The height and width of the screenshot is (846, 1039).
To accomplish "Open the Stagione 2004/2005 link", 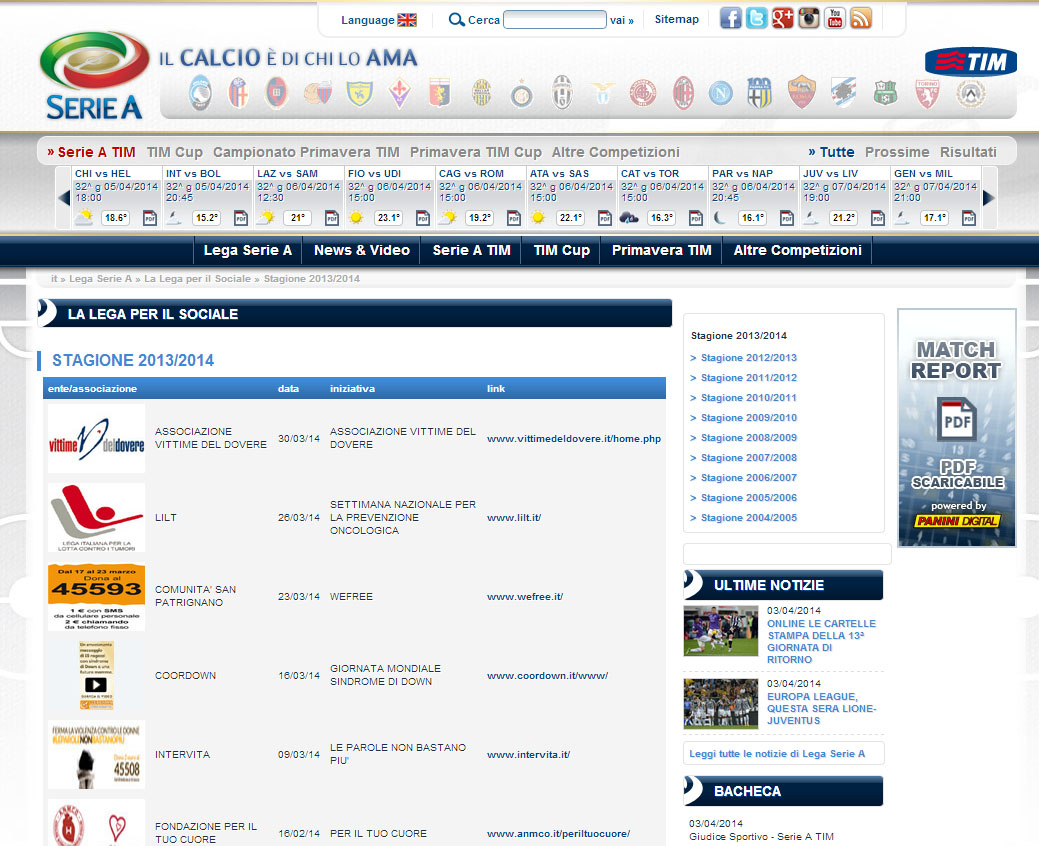I will coord(749,518).
